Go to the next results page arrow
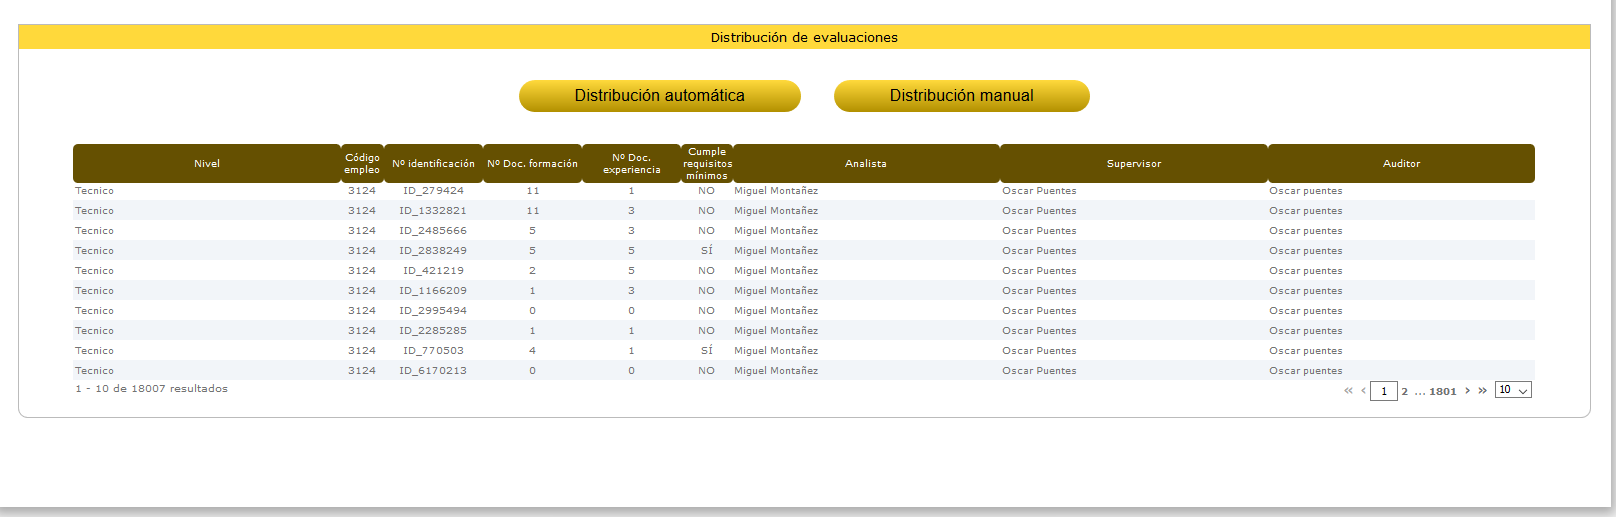This screenshot has width=1616, height=517. (1467, 391)
